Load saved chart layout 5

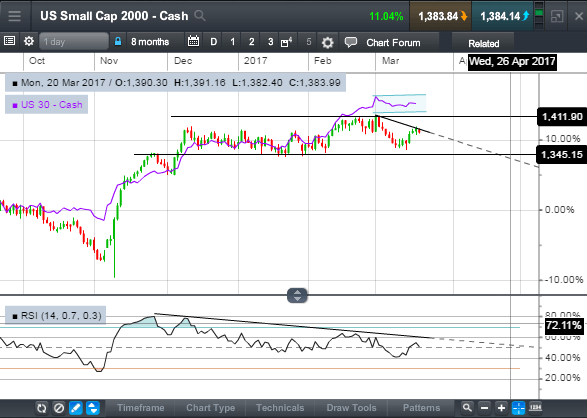(308, 42)
